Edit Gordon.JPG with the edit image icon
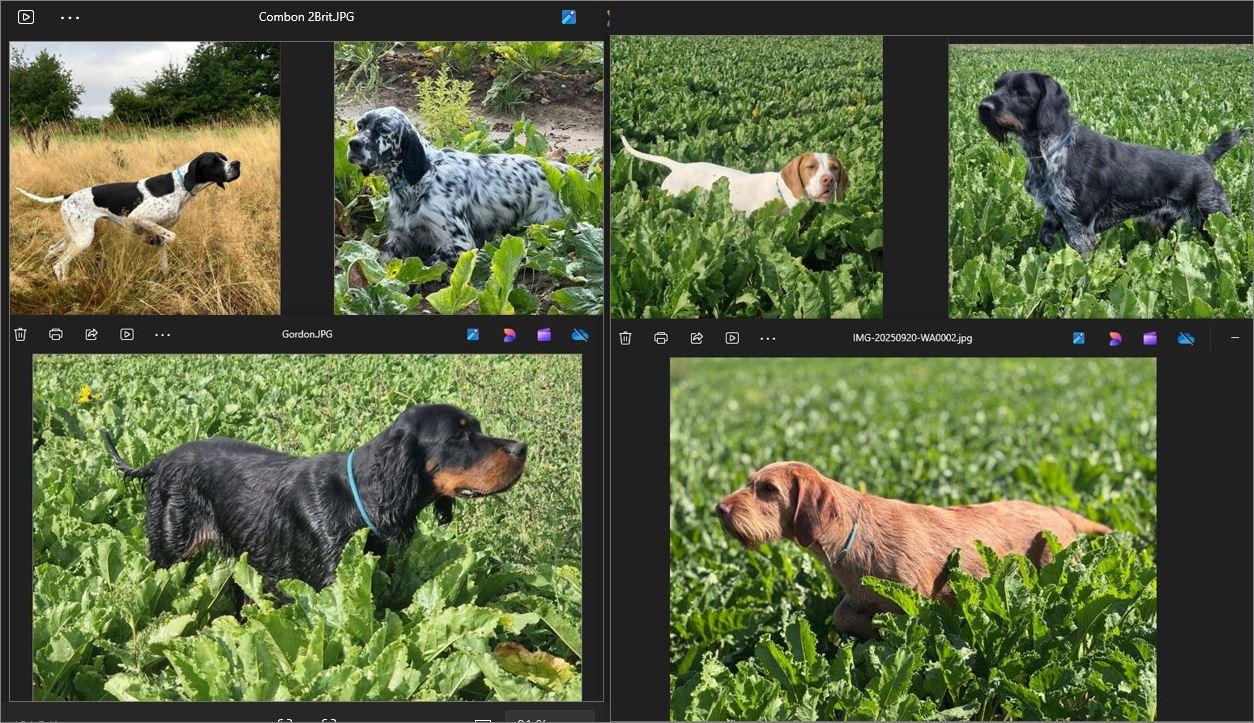Image resolution: width=1254 pixels, height=723 pixels. point(473,335)
